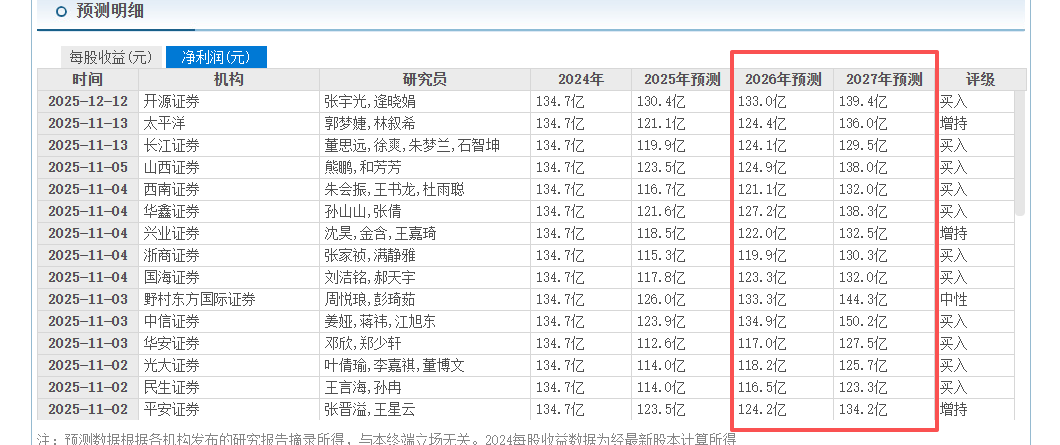Click 2027 forecast value 150.2亿

[863, 322]
